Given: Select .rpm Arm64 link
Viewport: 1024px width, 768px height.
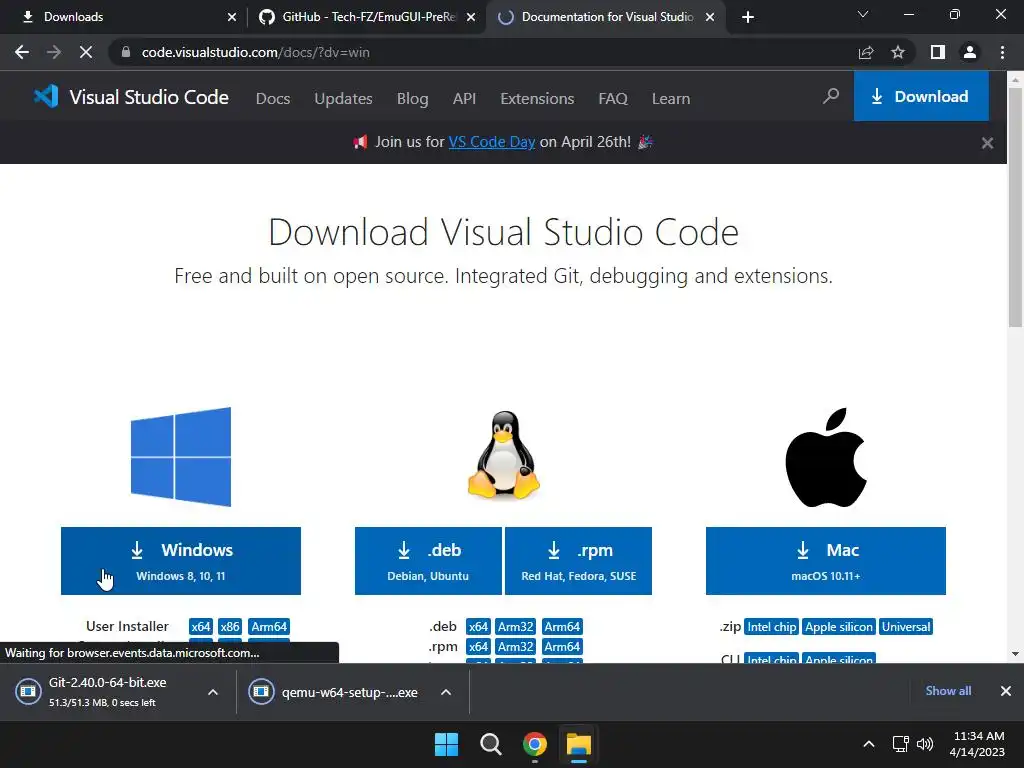Looking at the screenshot, I should click(562, 647).
